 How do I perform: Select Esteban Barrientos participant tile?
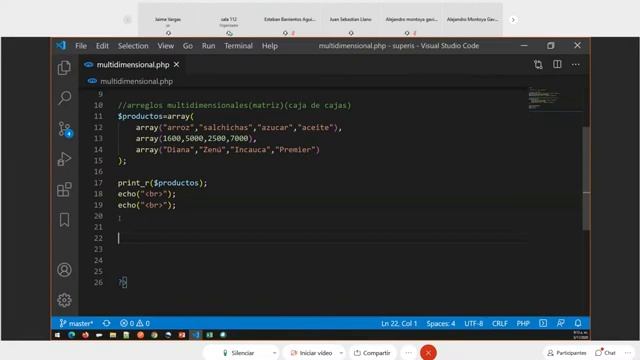click(289, 20)
